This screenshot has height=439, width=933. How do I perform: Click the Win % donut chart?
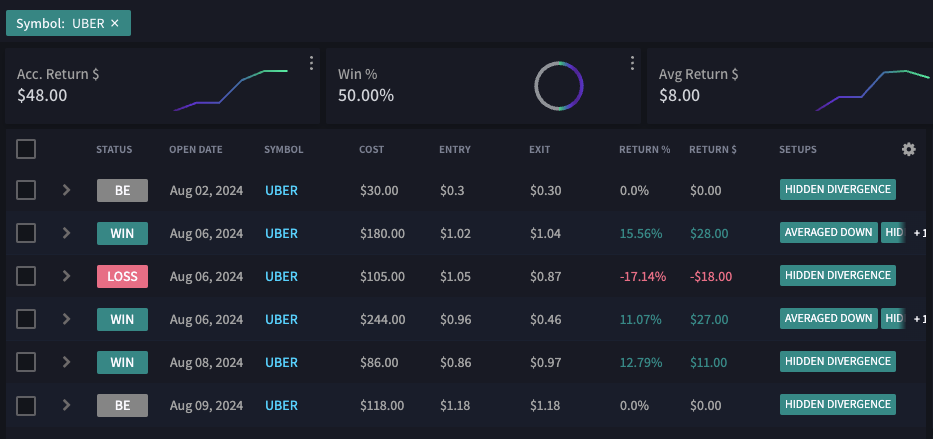pos(559,87)
